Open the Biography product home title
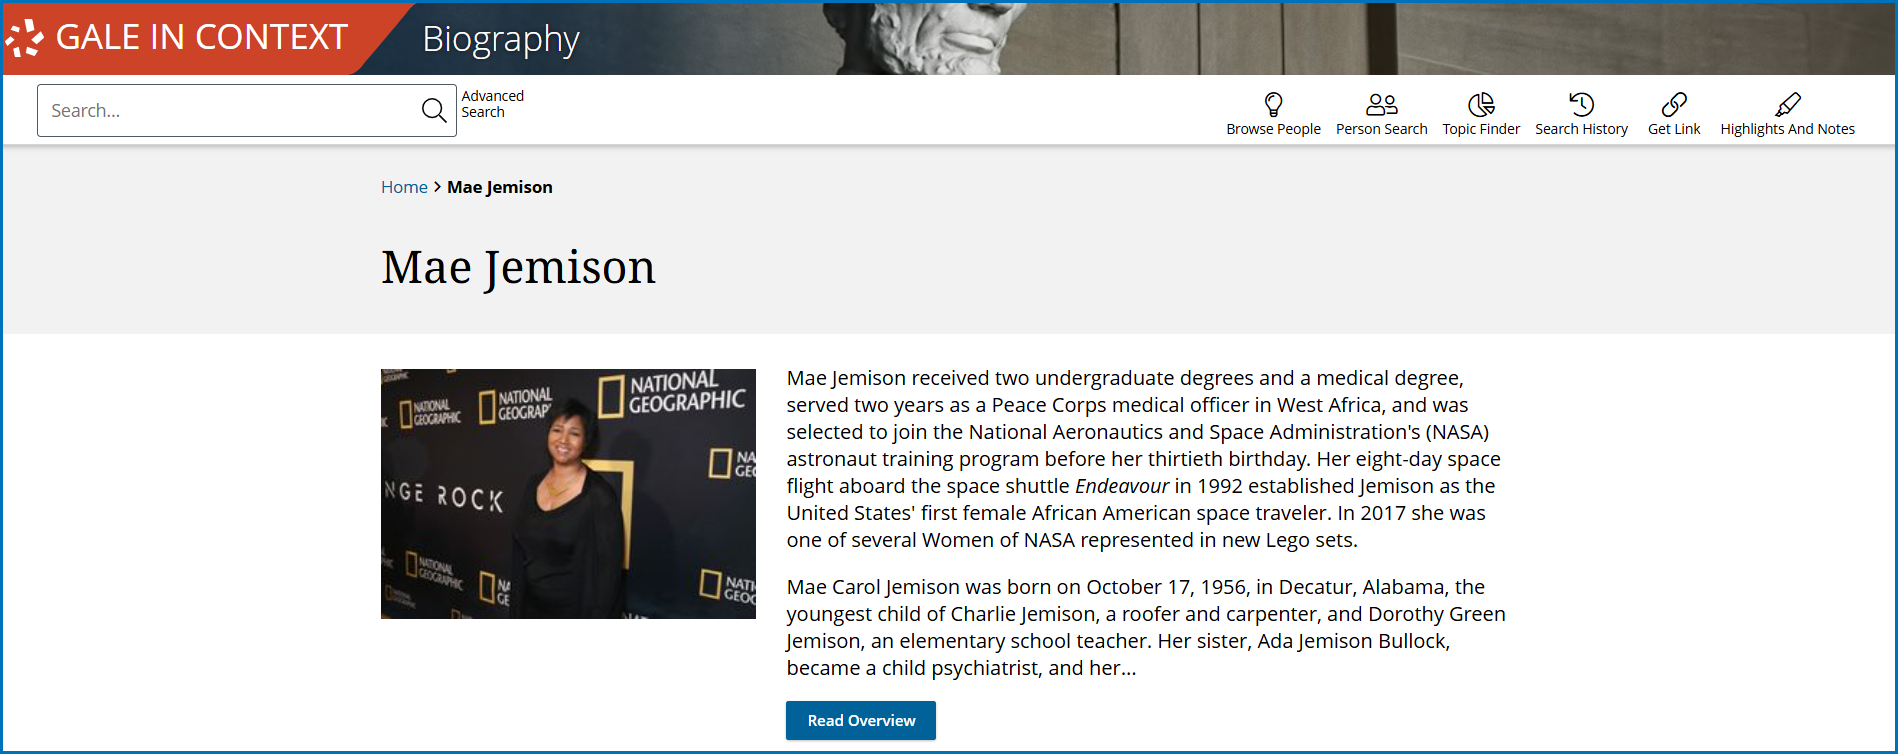This screenshot has height=754, width=1898. 500,39
